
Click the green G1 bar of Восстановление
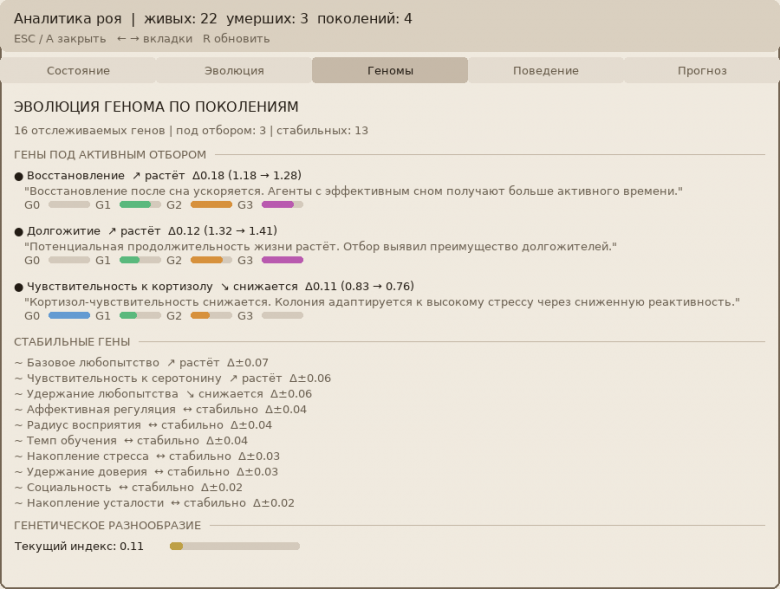click(x=140, y=204)
